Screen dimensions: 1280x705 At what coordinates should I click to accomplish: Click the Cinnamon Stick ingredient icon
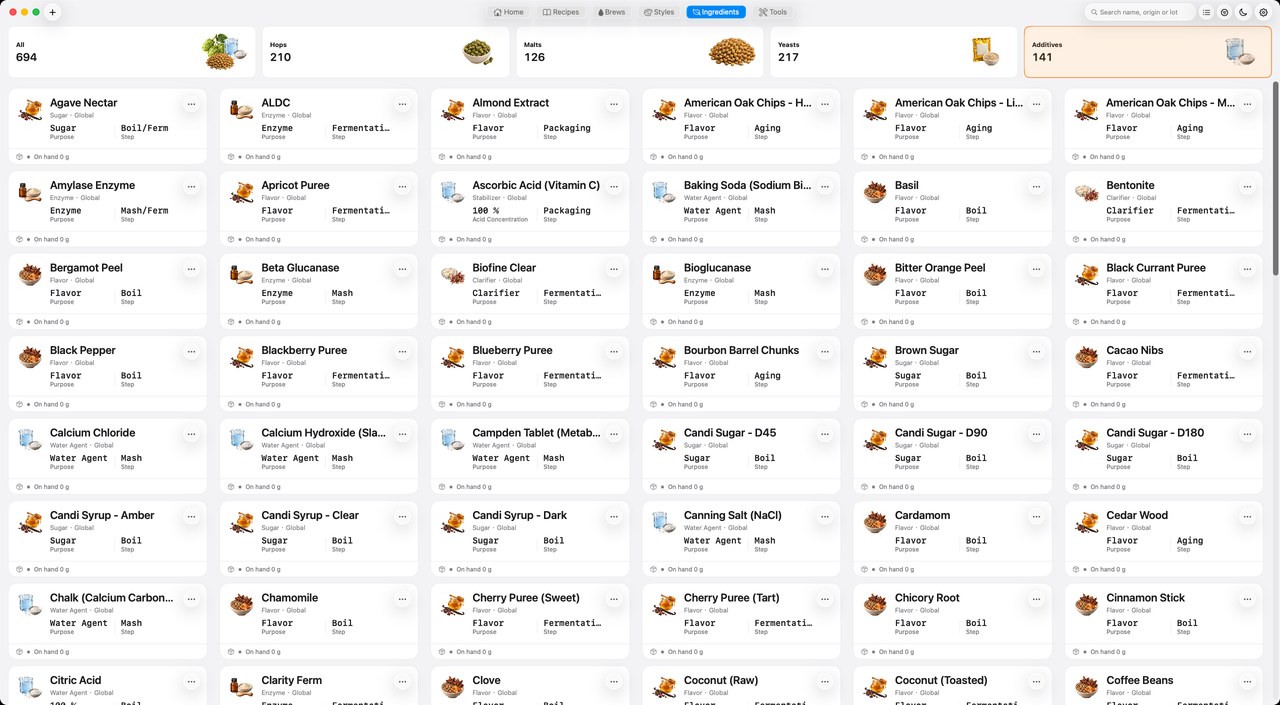pyautogui.click(x=1086, y=605)
